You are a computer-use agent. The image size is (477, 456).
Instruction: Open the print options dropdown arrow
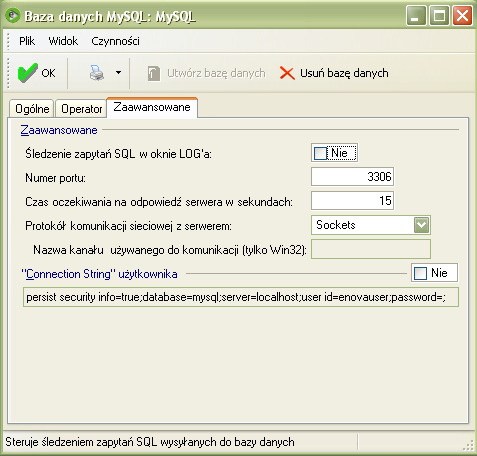tap(118, 72)
